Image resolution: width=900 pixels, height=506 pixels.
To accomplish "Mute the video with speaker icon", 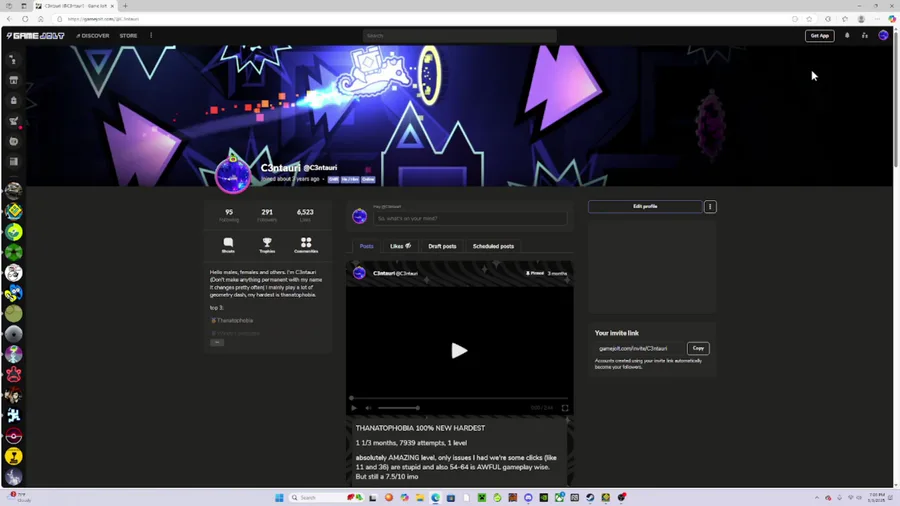I will pos(368,408).
